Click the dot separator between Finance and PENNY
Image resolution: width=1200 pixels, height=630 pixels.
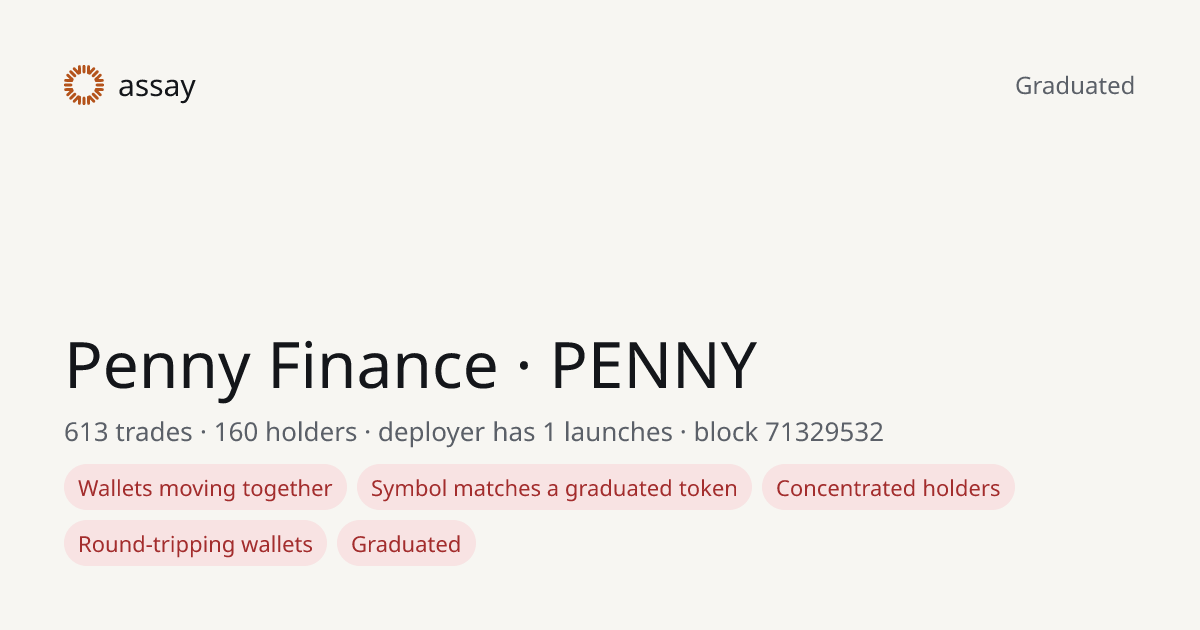coord(524,368)
